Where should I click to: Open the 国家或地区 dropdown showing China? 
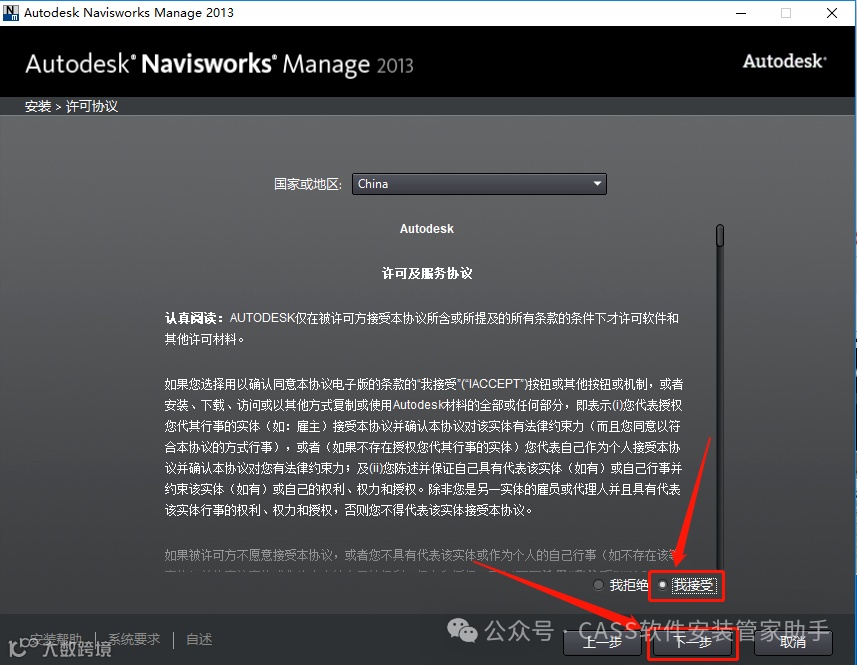coord(479,184)
